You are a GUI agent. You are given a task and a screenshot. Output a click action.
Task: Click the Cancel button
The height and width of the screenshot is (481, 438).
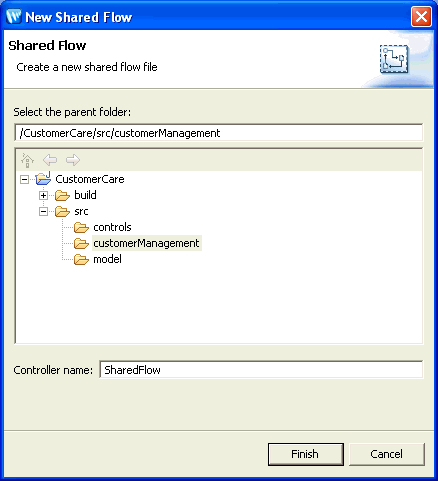pos(387,454)
